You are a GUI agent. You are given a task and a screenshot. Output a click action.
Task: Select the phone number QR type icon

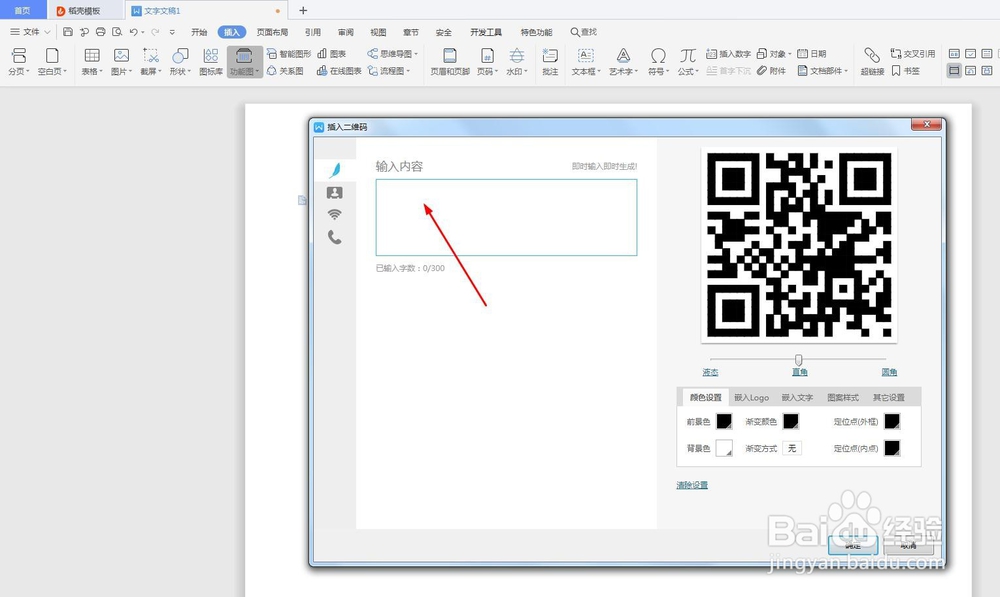tap(334, 237)
